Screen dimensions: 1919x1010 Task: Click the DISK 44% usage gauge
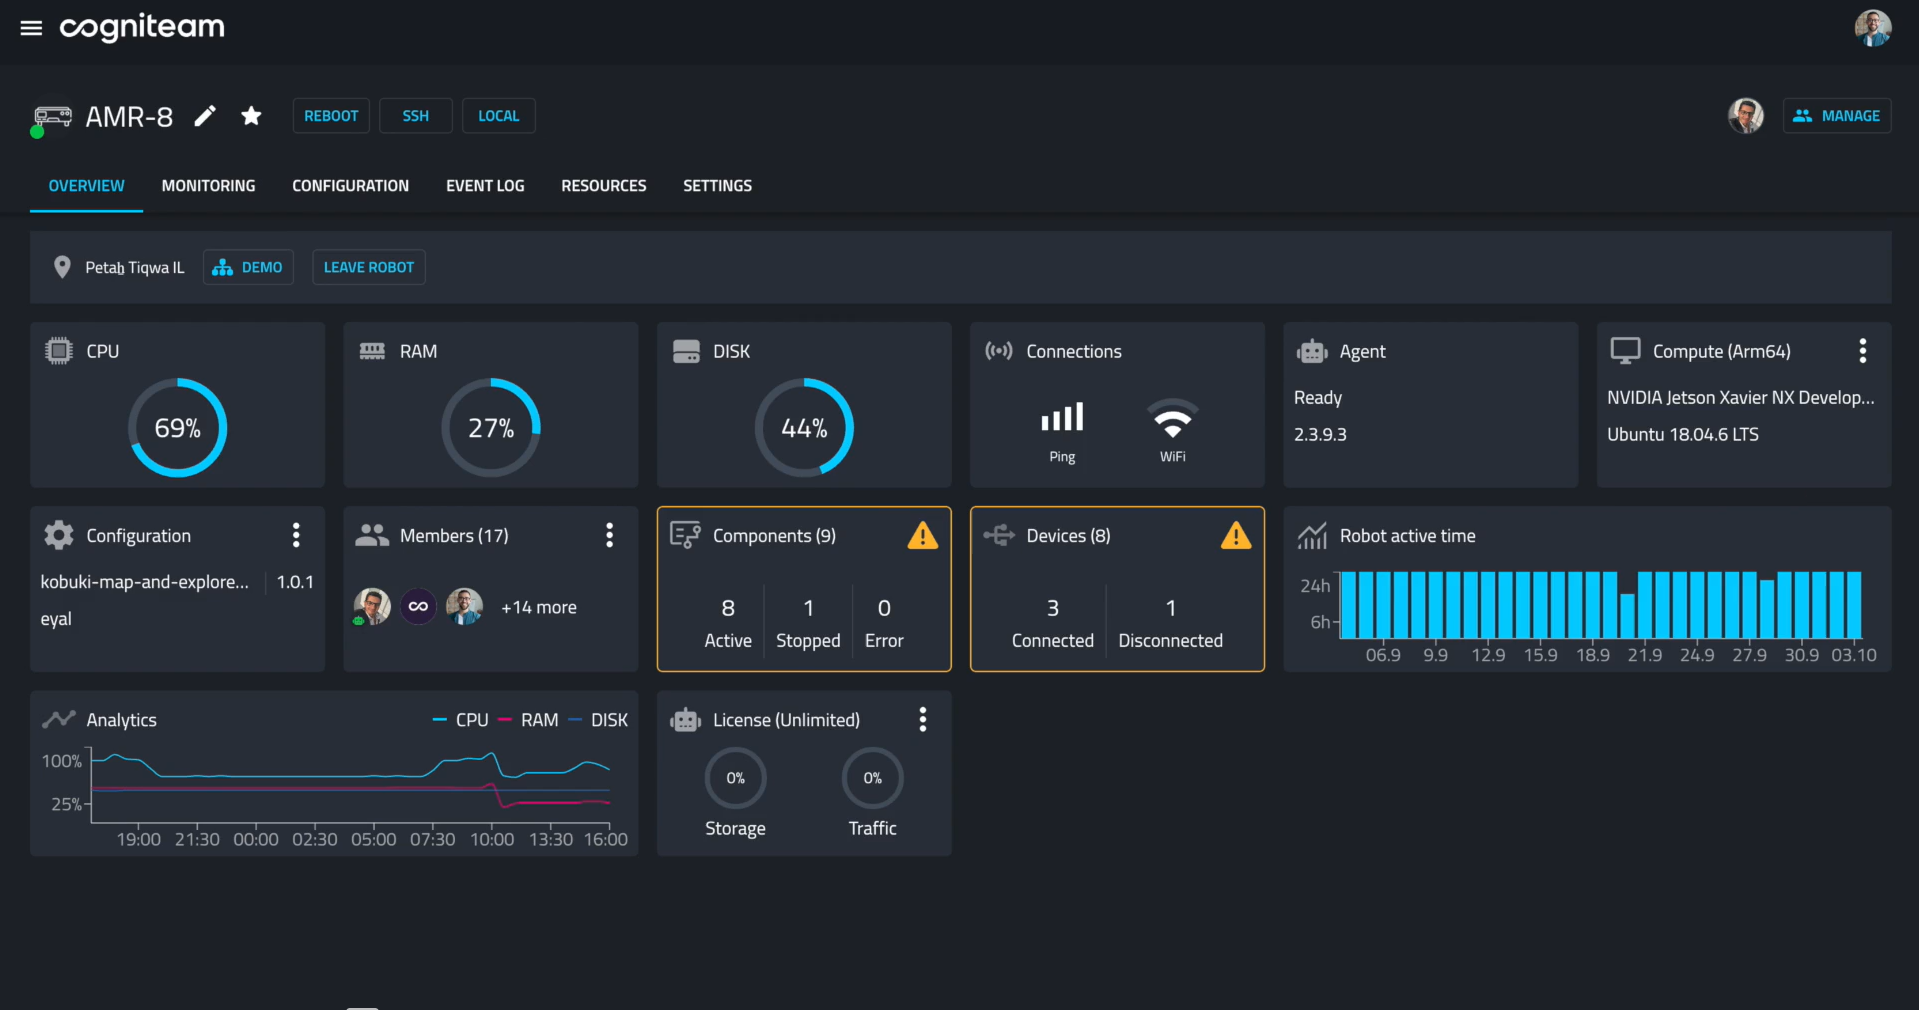[804, 428]
